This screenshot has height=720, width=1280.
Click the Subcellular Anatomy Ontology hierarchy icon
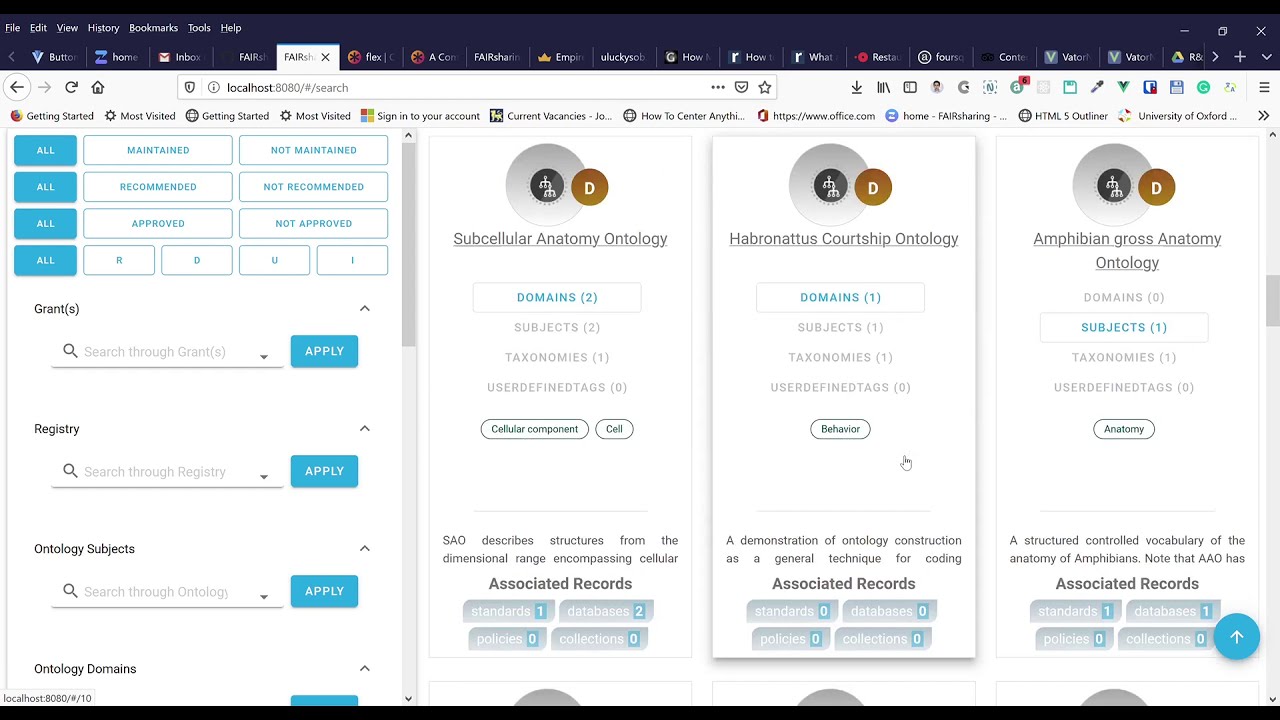(546, 186)
